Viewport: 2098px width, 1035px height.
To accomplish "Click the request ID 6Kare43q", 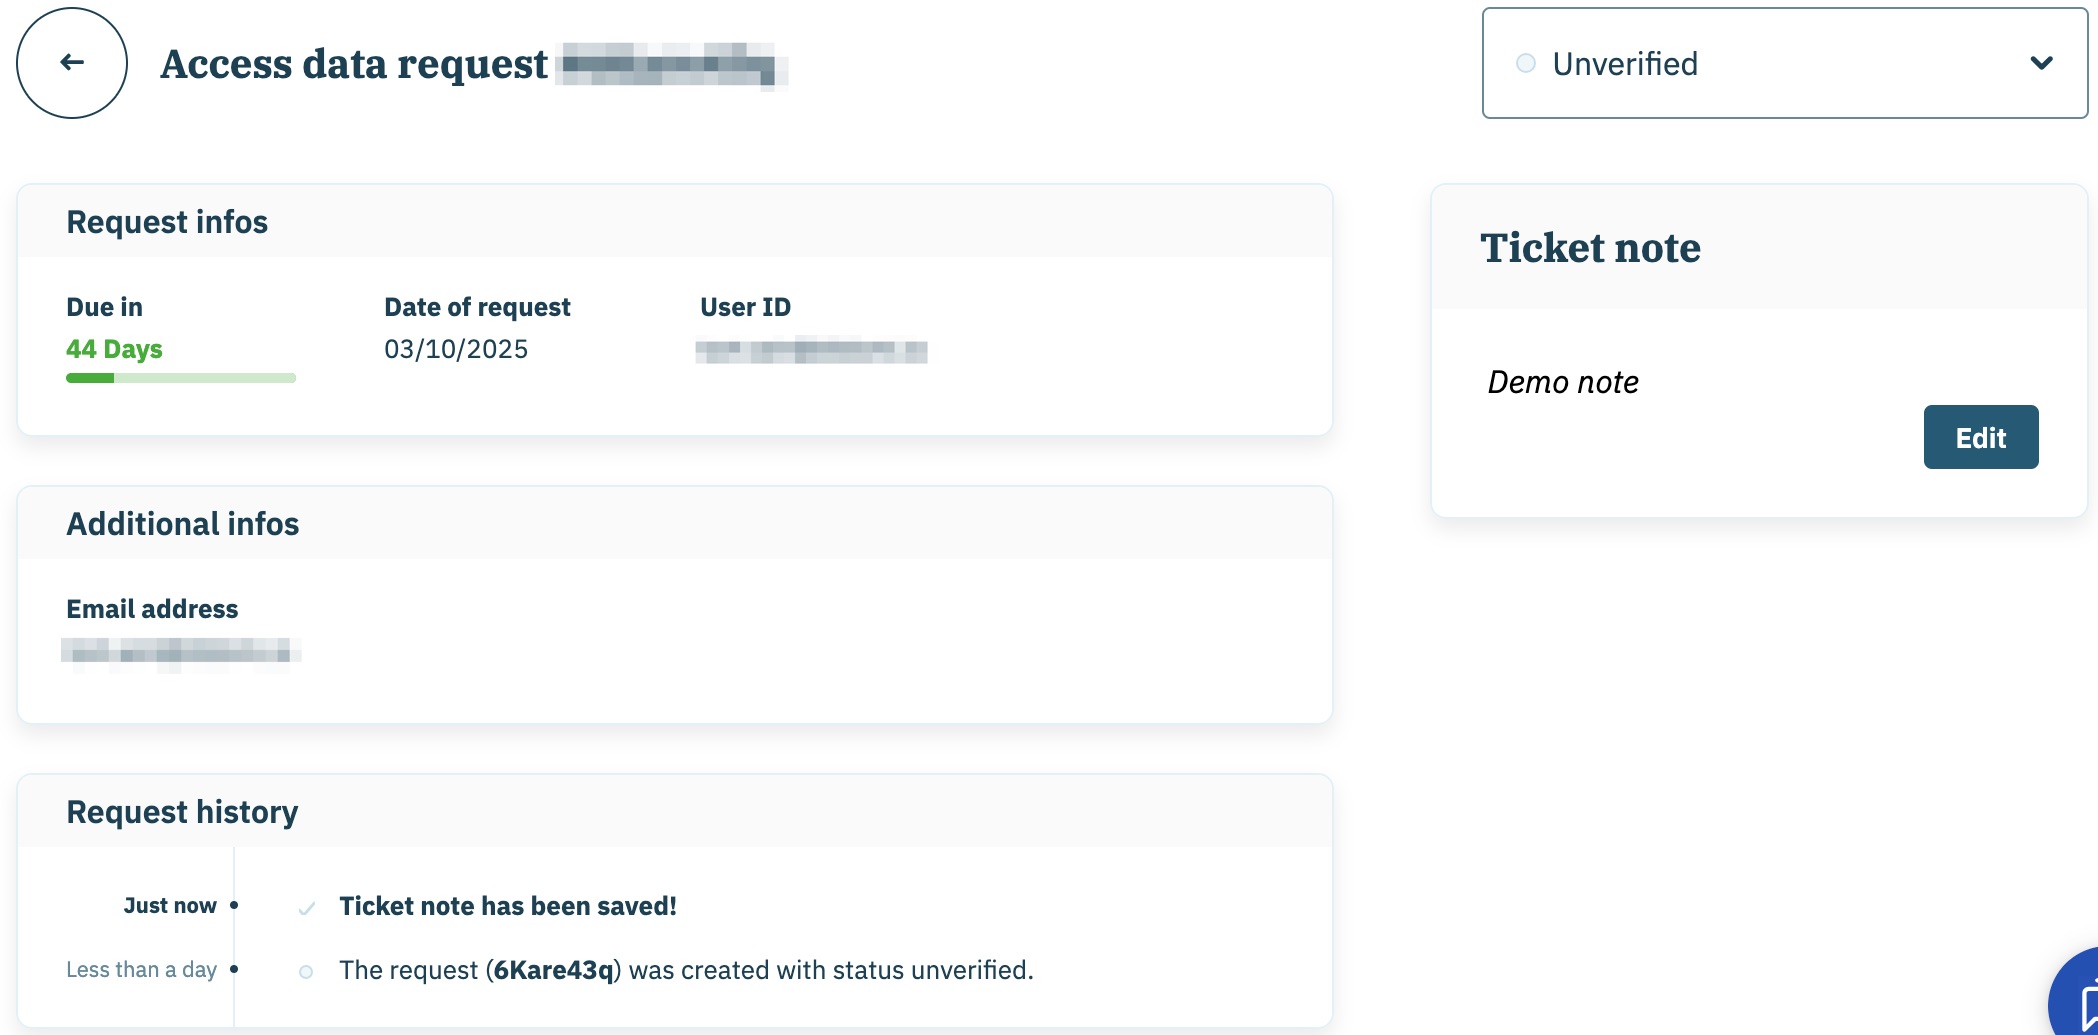I will (x=553, y=970).
